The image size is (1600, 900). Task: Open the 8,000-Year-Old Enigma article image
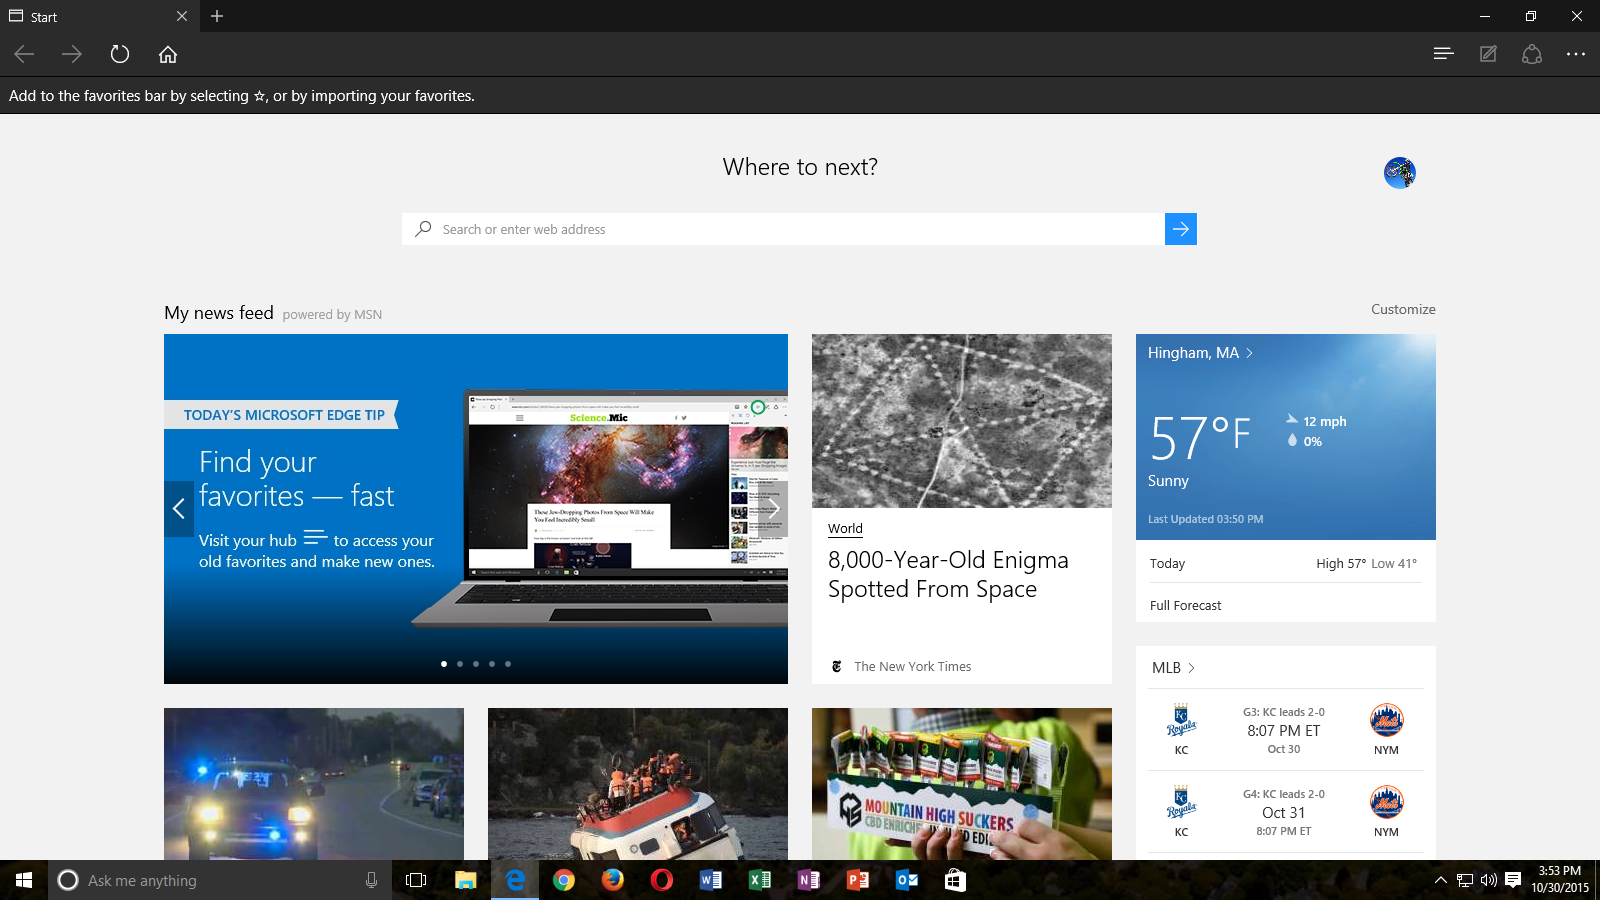(962, 421)
